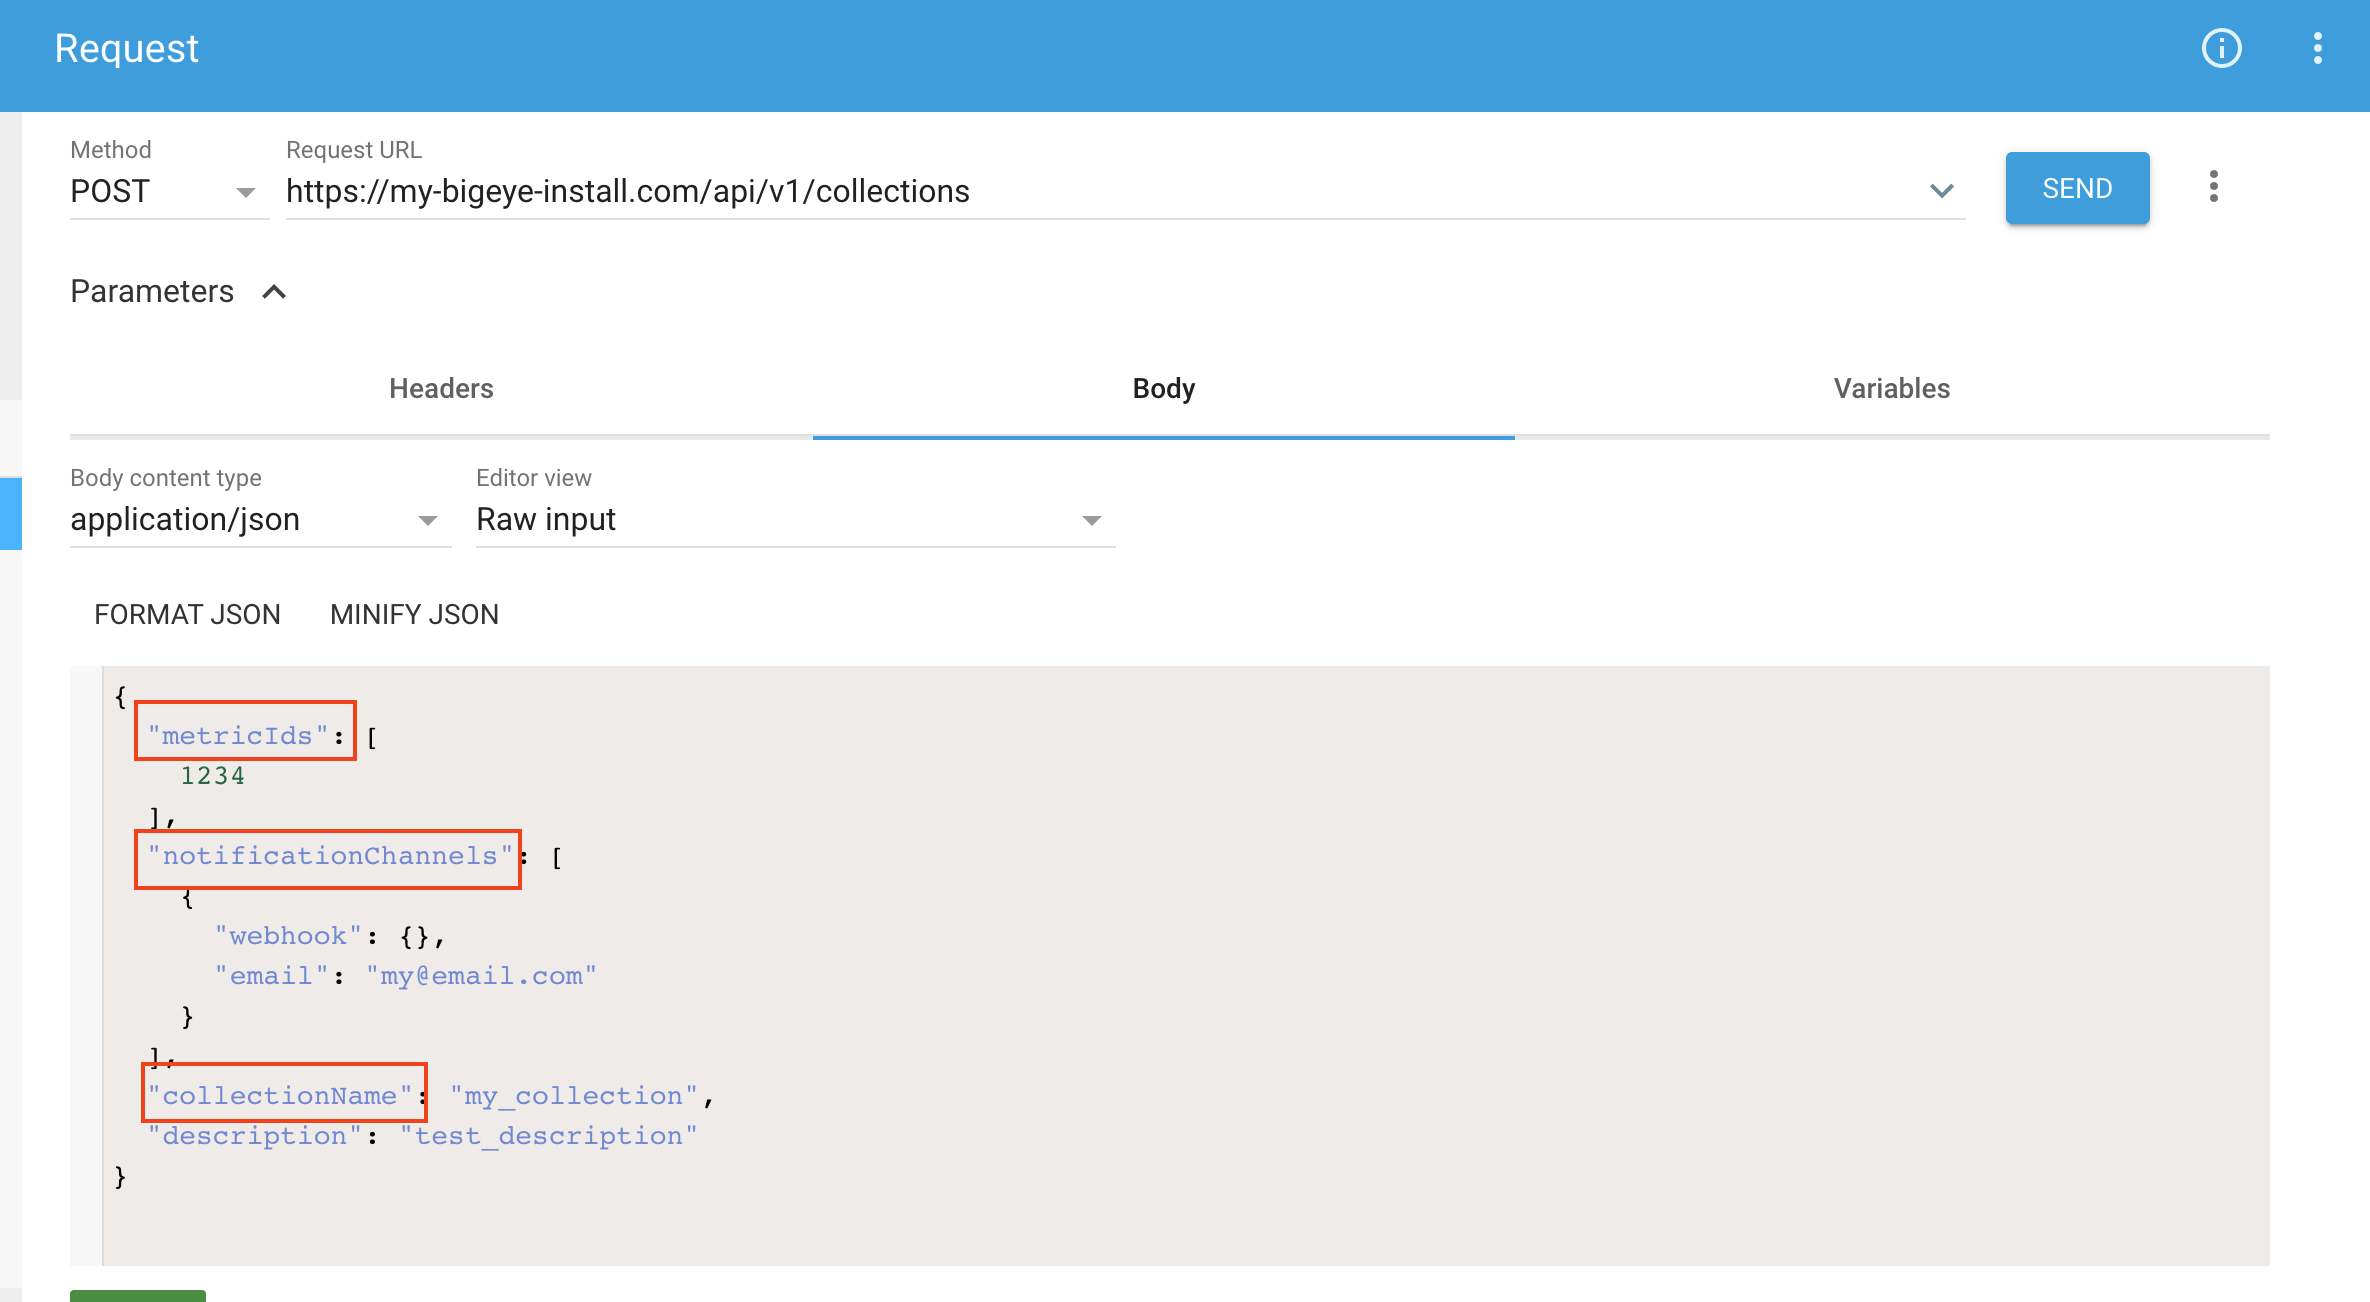This screenshot has width=2370, height=1302.
Task: Open request options menu beside SEND
Action: point(2213,187)
